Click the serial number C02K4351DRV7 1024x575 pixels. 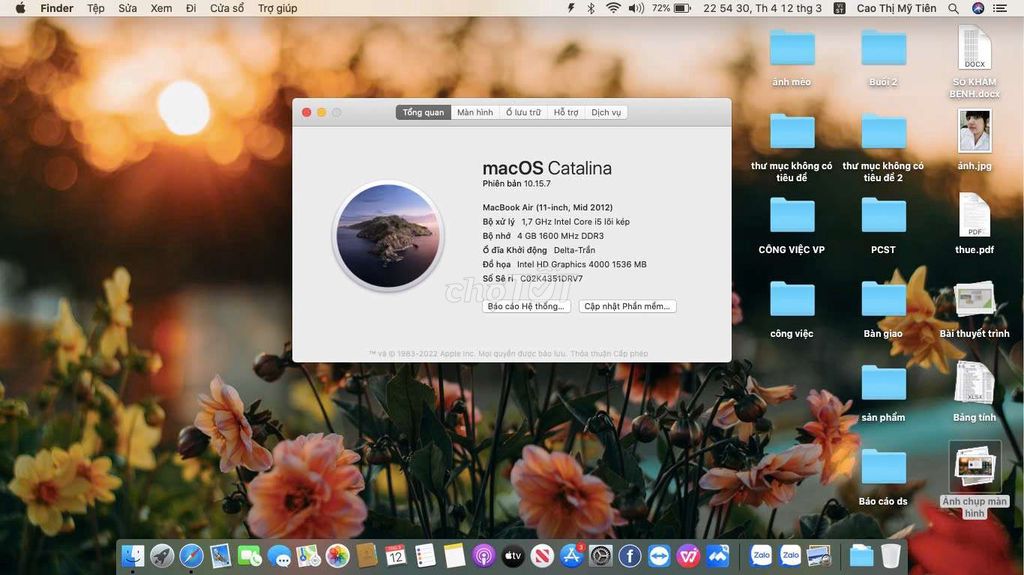(551, 278)
